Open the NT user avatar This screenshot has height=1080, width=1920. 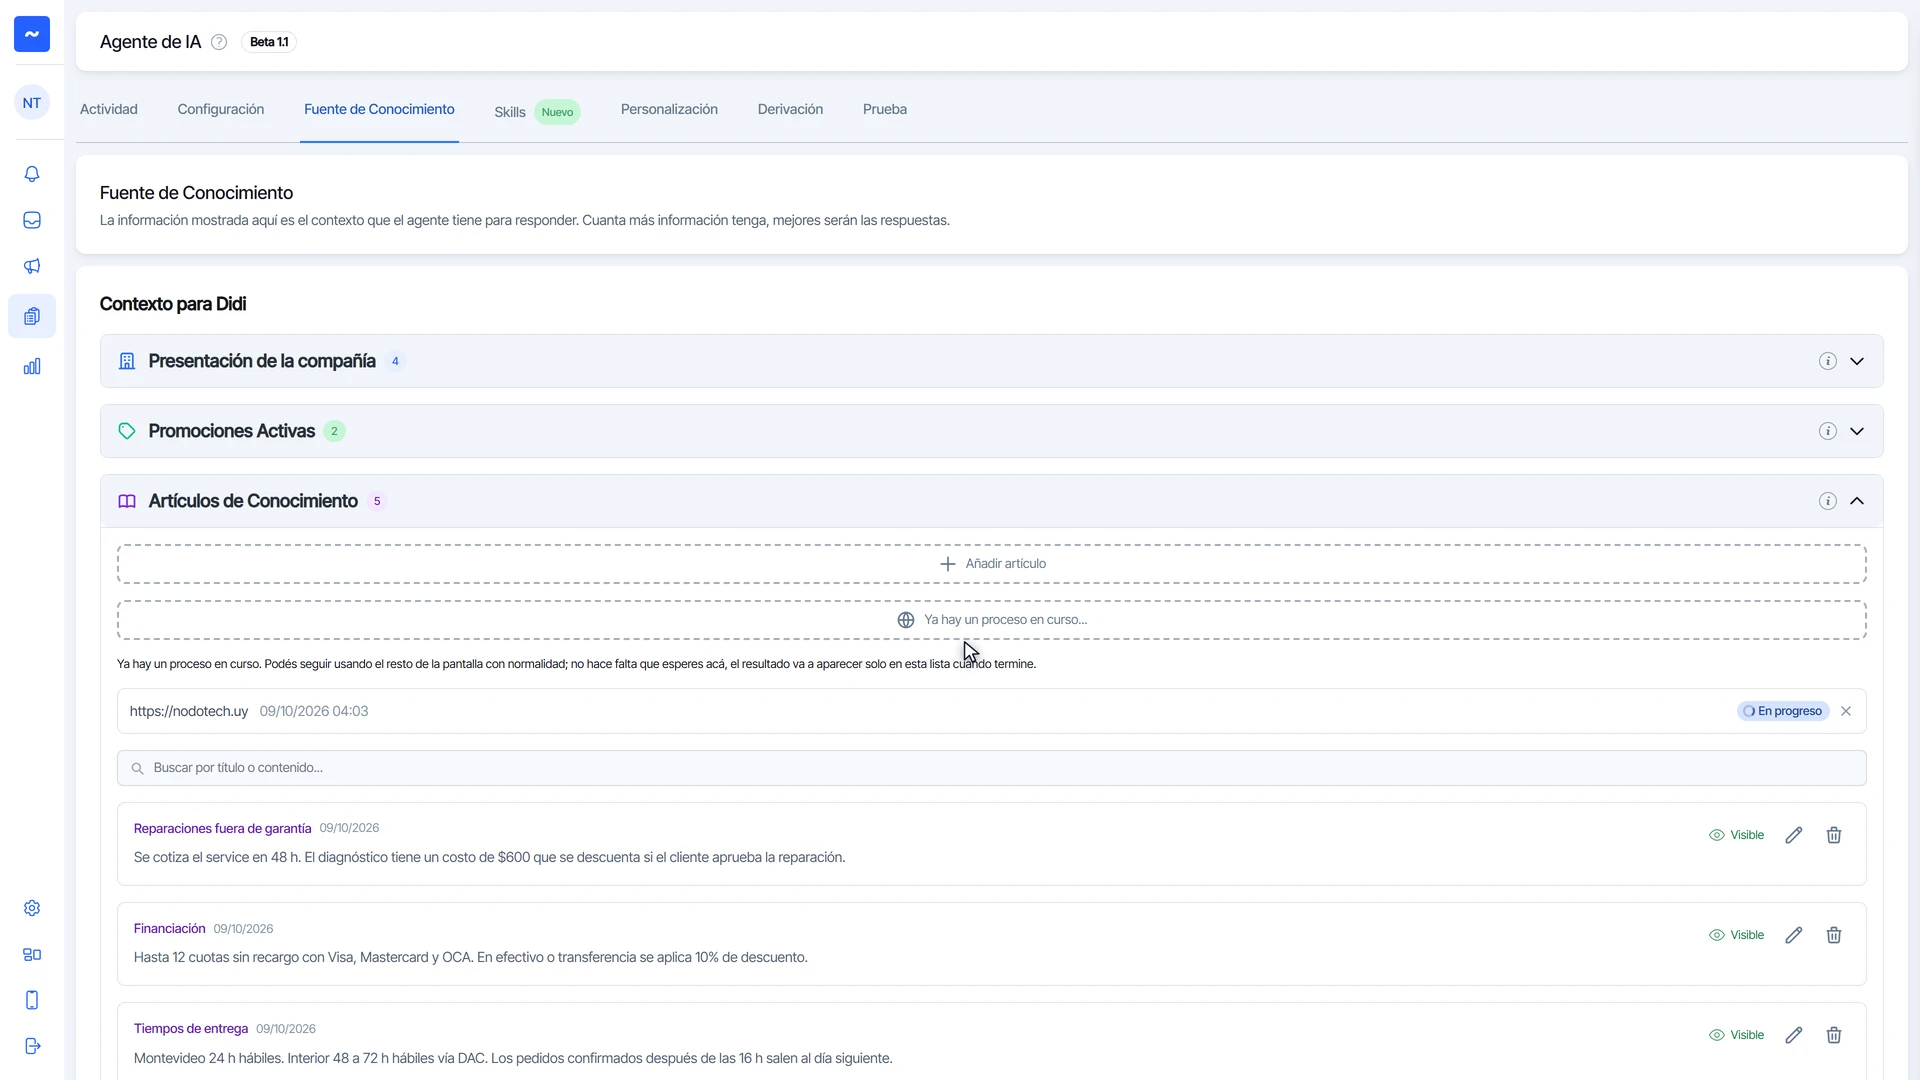(x=32, y=103)
